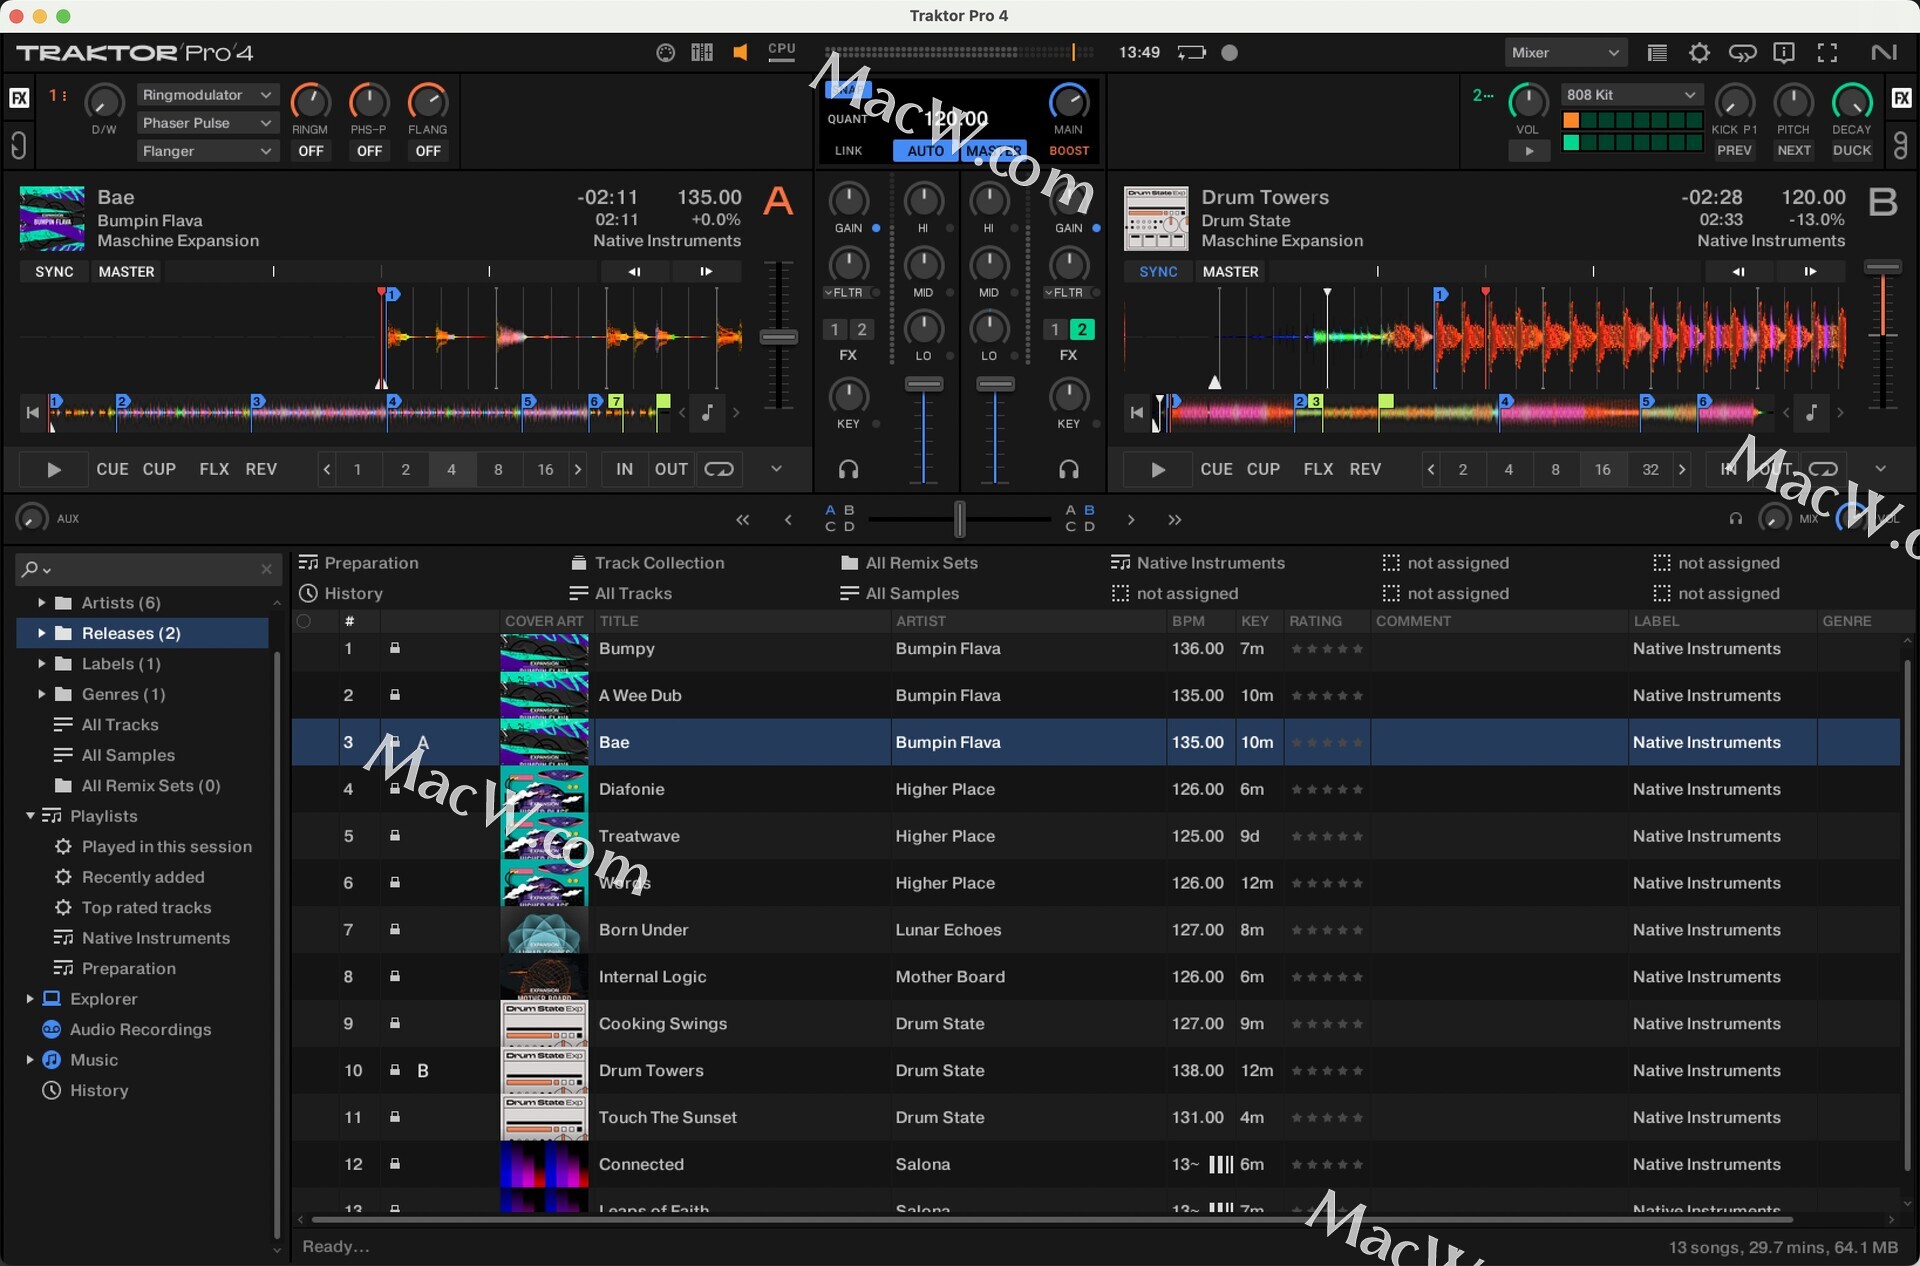Open the 808 Kit sample dropdown
The width and height of the screenshot is (1920, 1266).
1631,95
